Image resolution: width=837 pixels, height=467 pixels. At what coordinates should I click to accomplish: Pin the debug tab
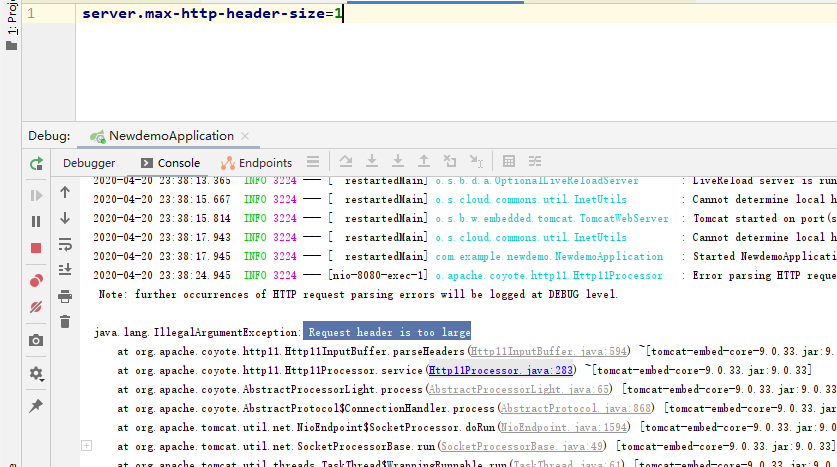click(x=36, y=406)
